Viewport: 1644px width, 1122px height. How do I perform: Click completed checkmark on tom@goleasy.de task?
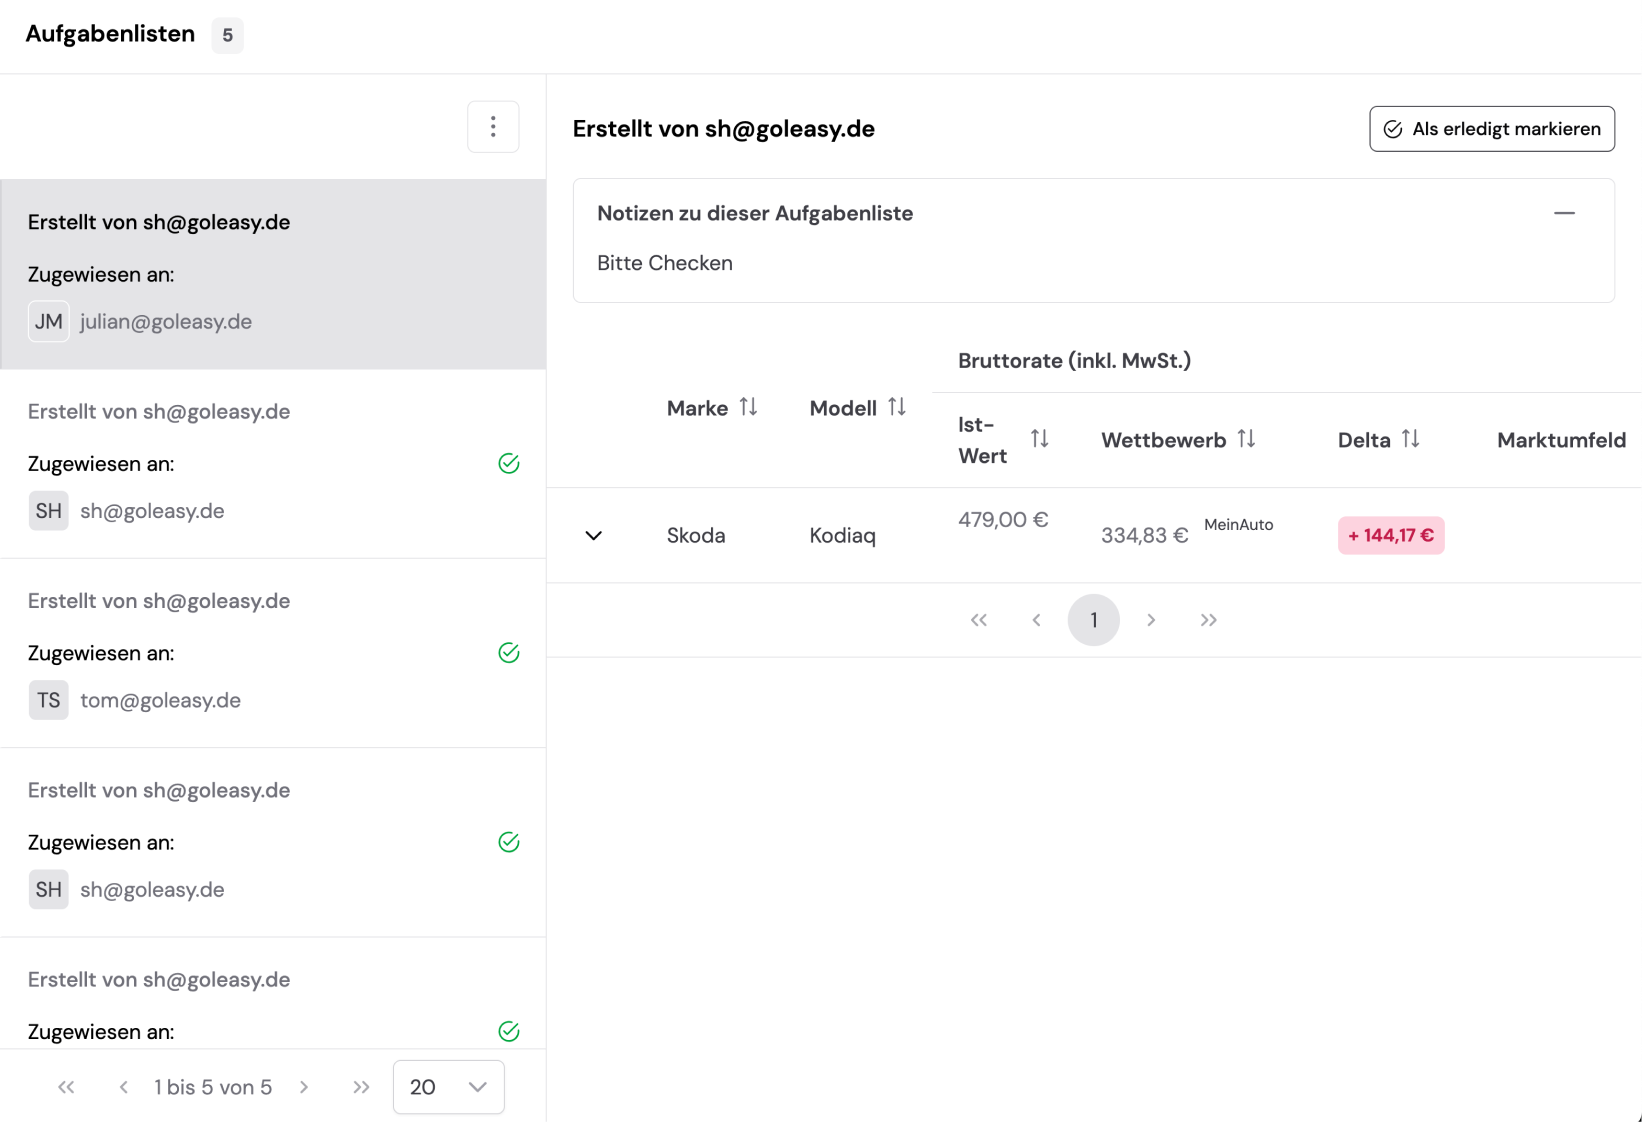(509, 653)
